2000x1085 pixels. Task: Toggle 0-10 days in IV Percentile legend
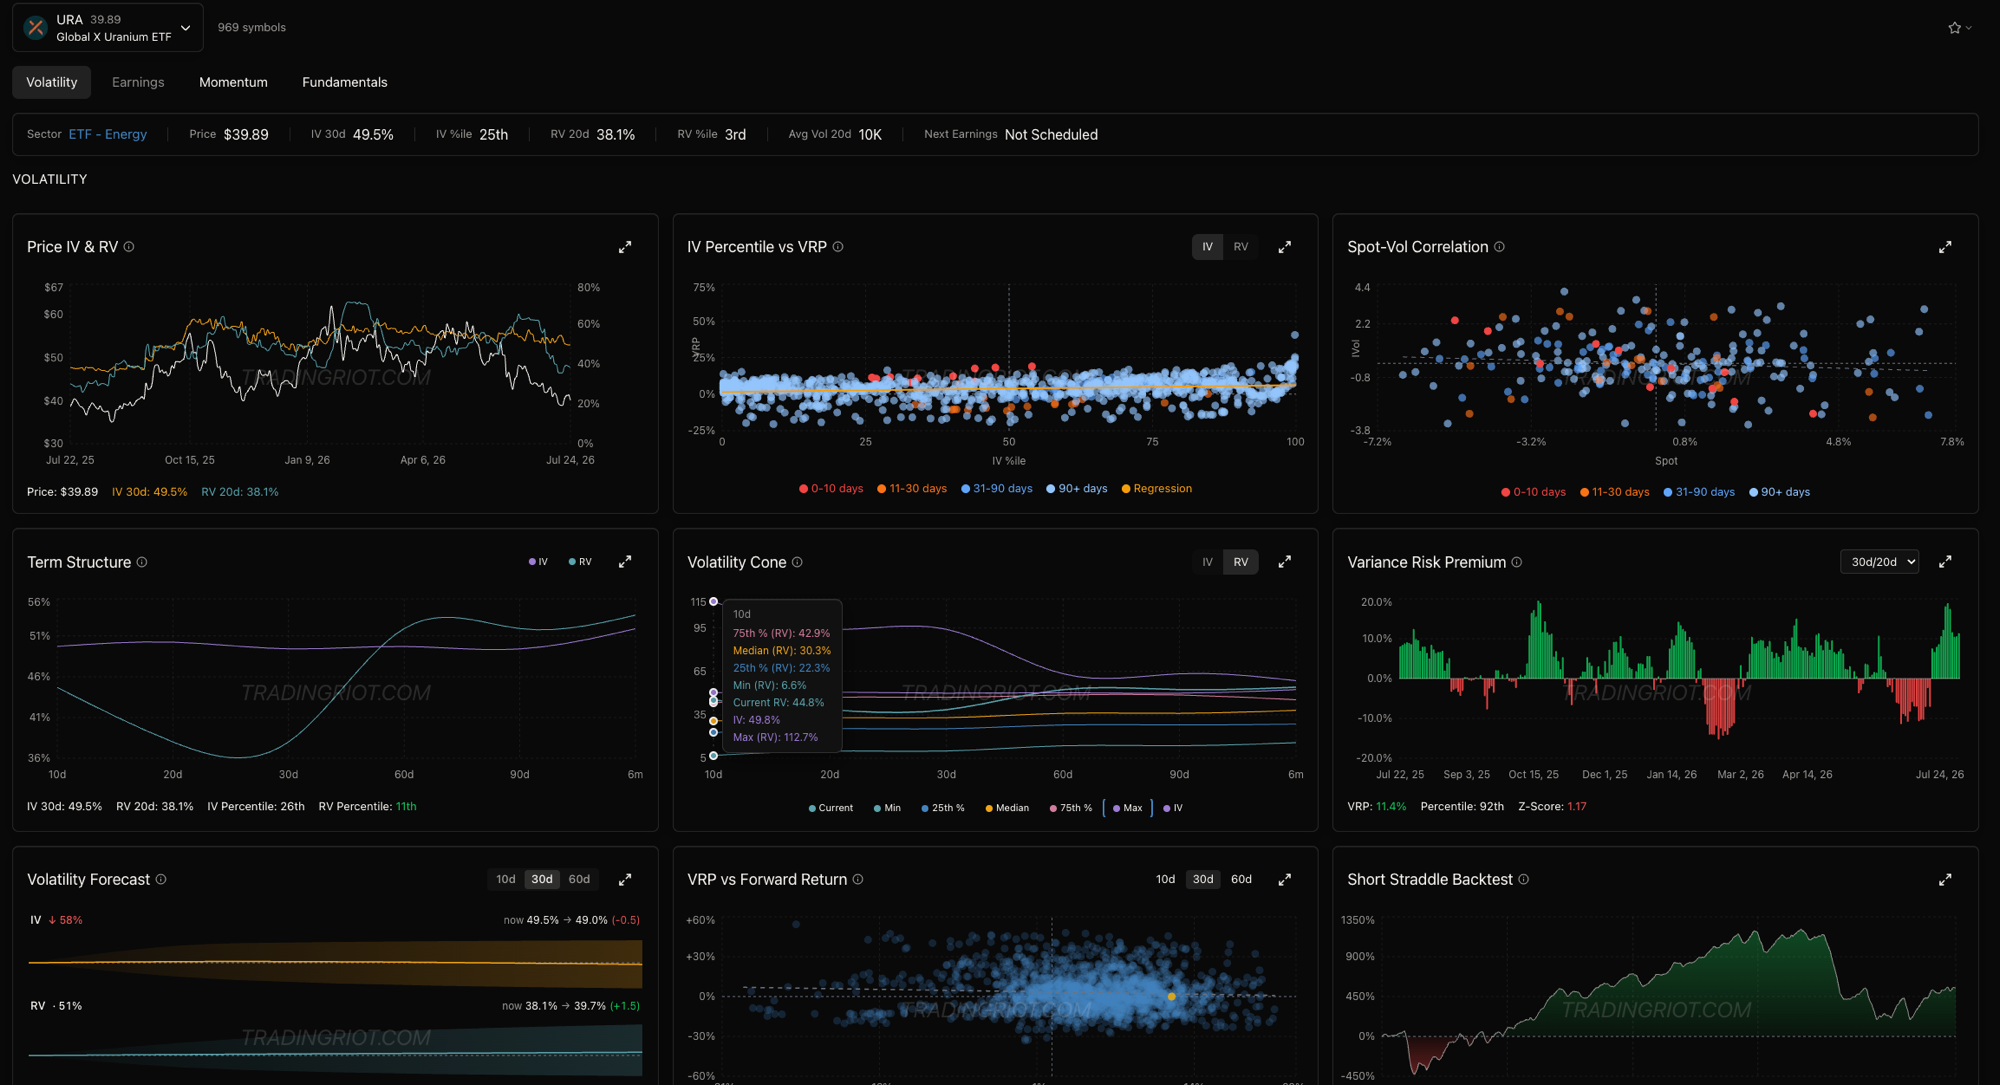831,489
